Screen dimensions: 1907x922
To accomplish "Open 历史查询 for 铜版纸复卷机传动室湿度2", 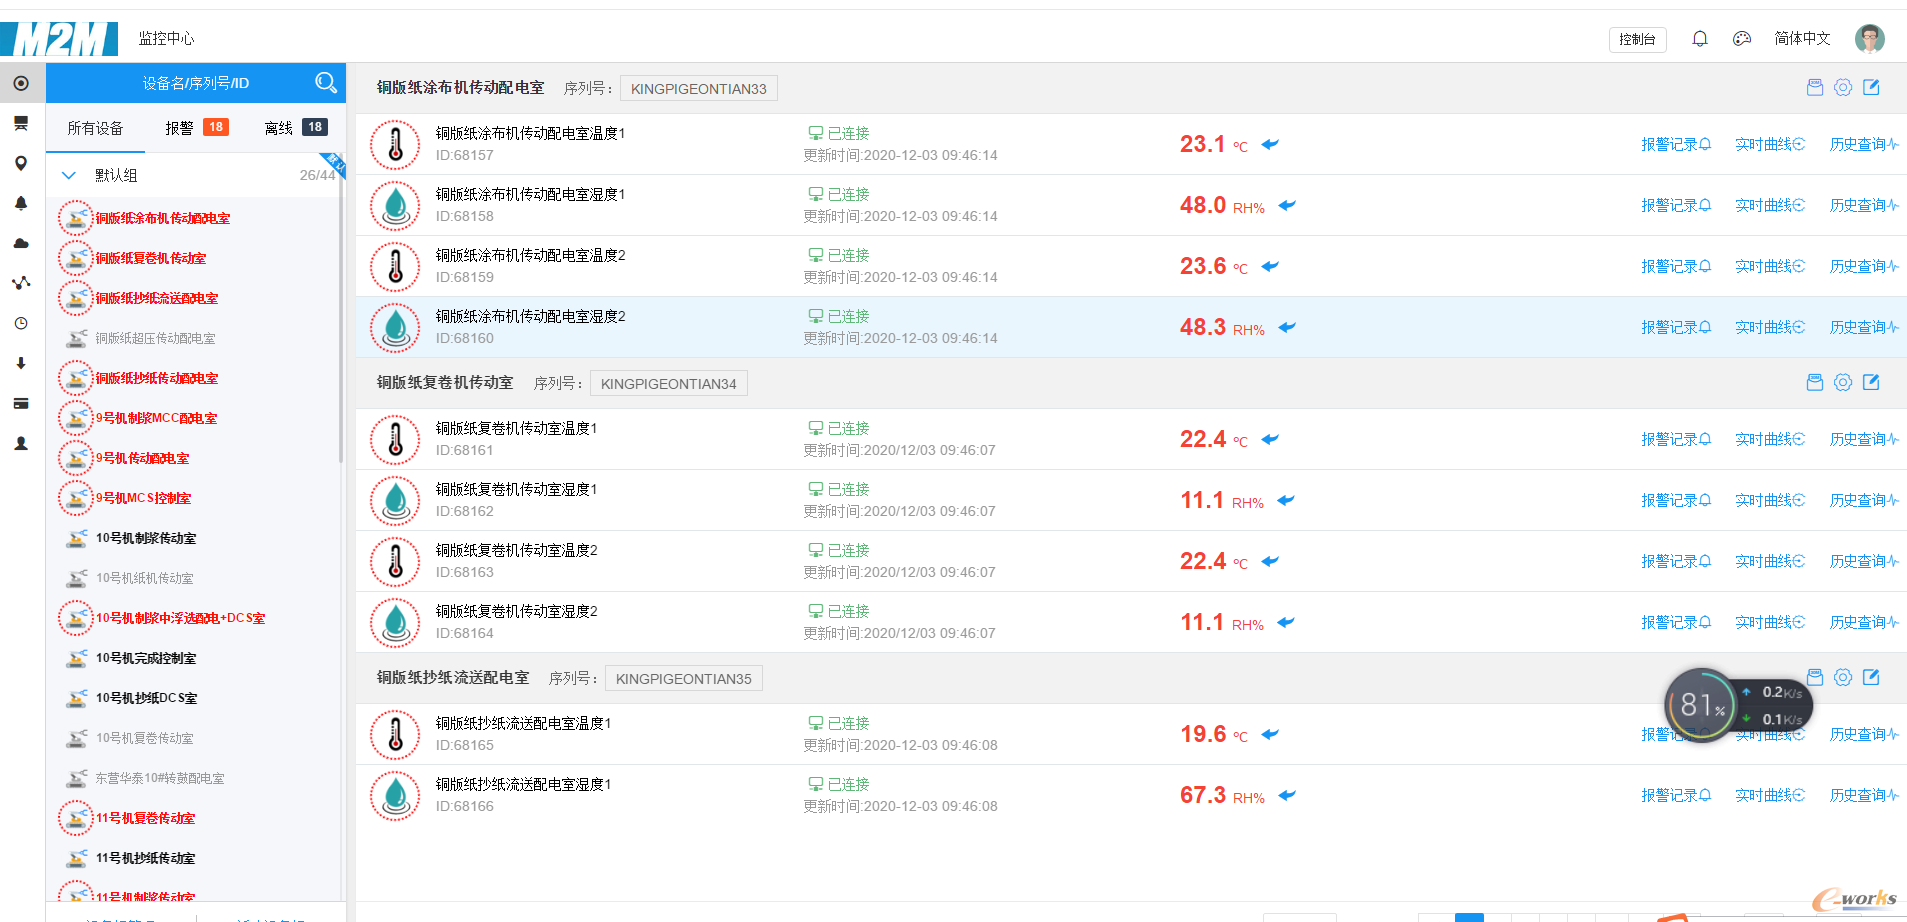I will 1864,622.
